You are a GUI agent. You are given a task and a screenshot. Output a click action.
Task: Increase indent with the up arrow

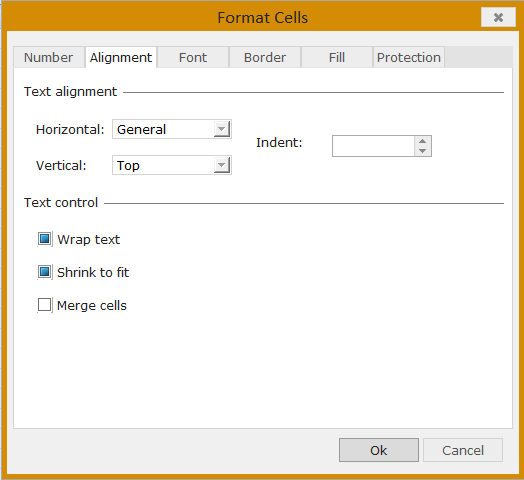[422, 141]
